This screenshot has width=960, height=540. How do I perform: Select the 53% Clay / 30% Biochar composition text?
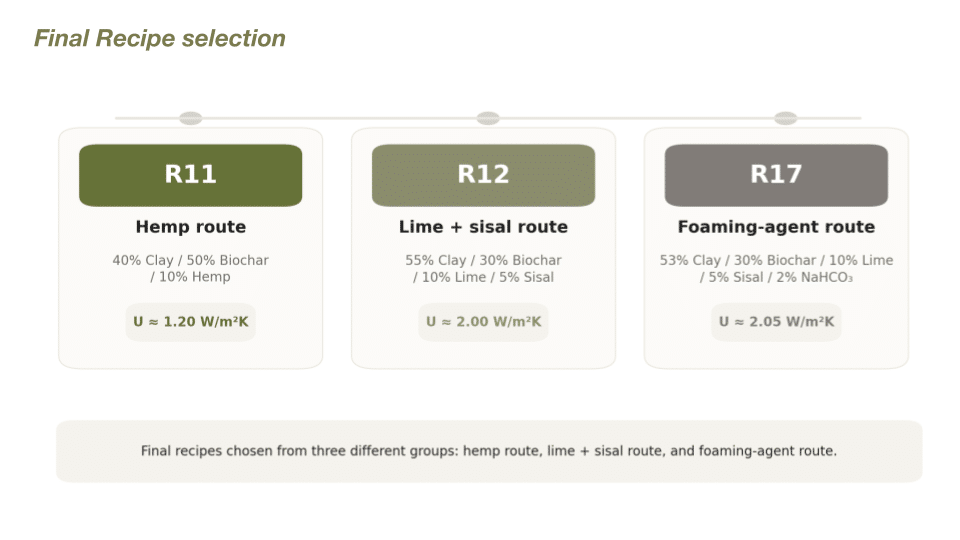pos(776,260)
